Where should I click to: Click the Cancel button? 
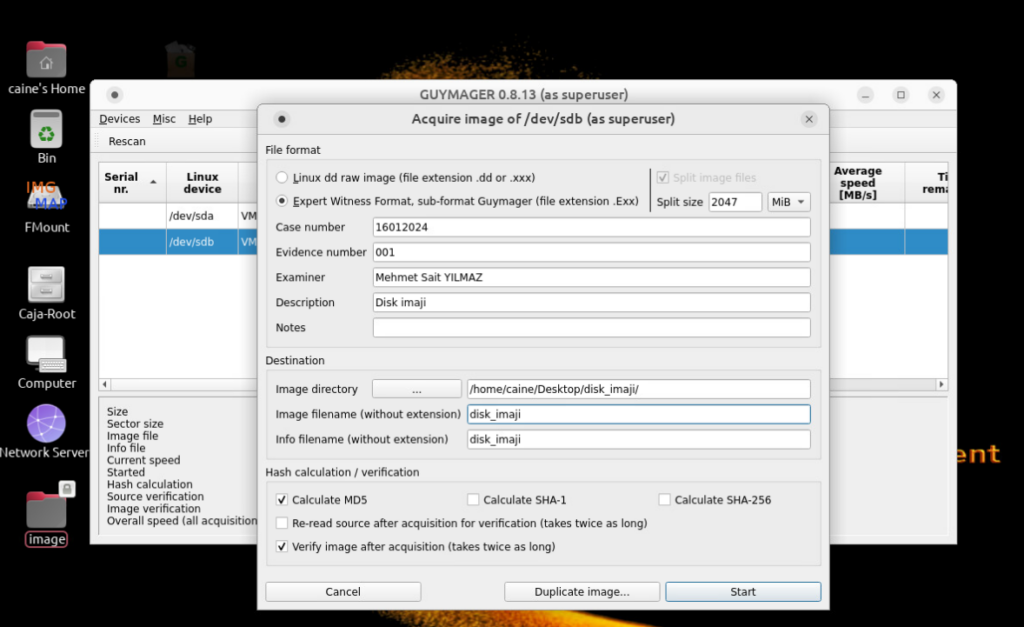(343, 592)
